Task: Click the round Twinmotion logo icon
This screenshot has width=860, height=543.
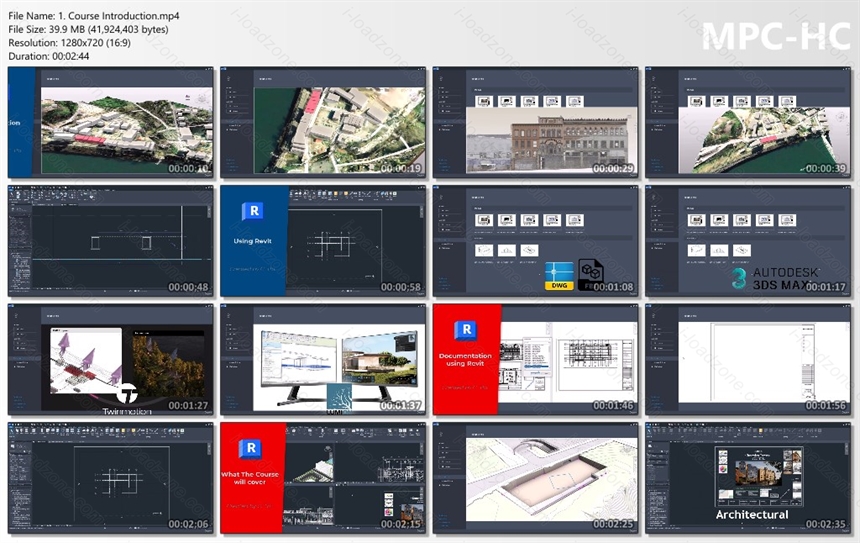Action: (127, 394)
